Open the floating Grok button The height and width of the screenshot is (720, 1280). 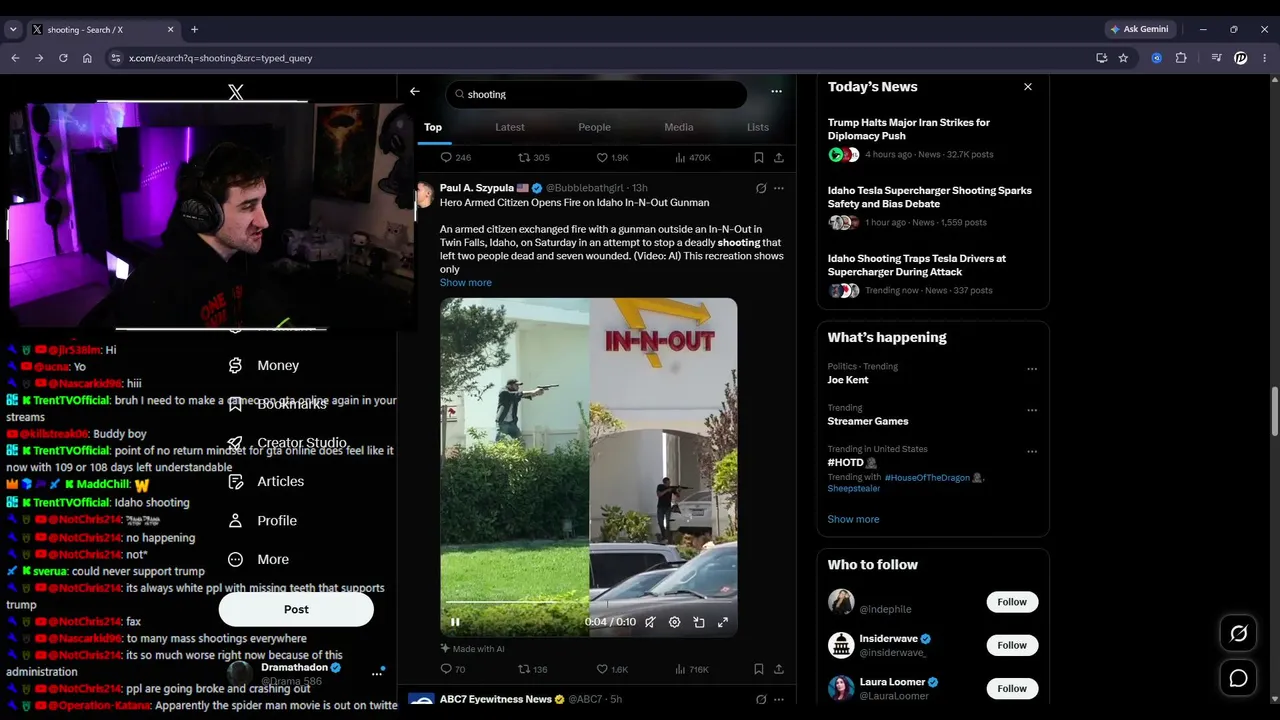tap(1238, 634)
